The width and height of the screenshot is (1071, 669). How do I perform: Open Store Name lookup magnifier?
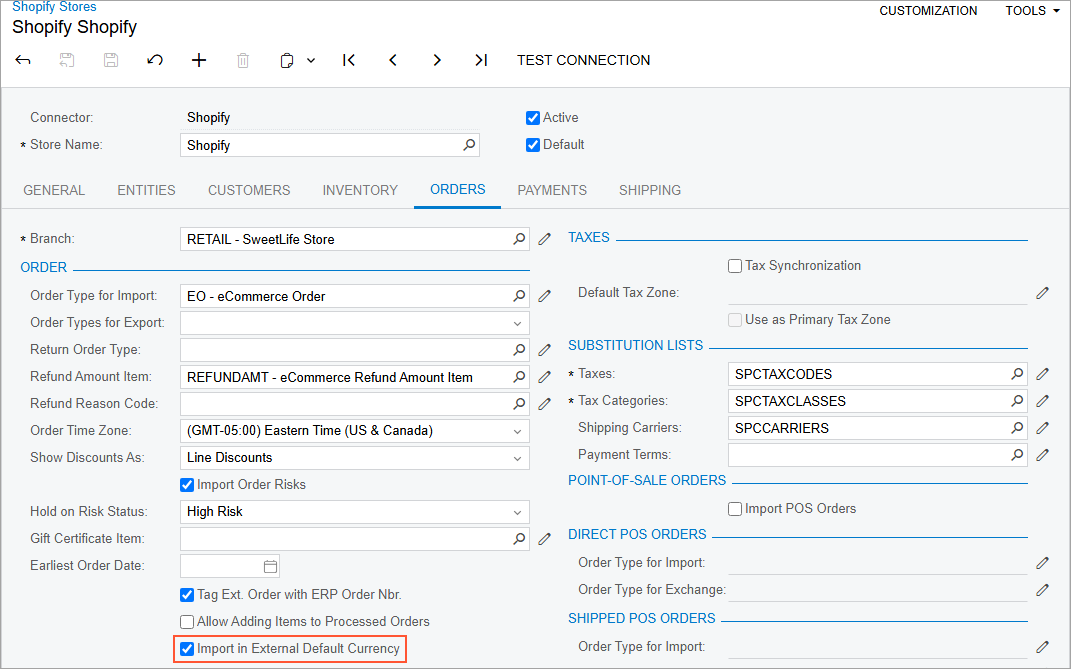[469, 145]
